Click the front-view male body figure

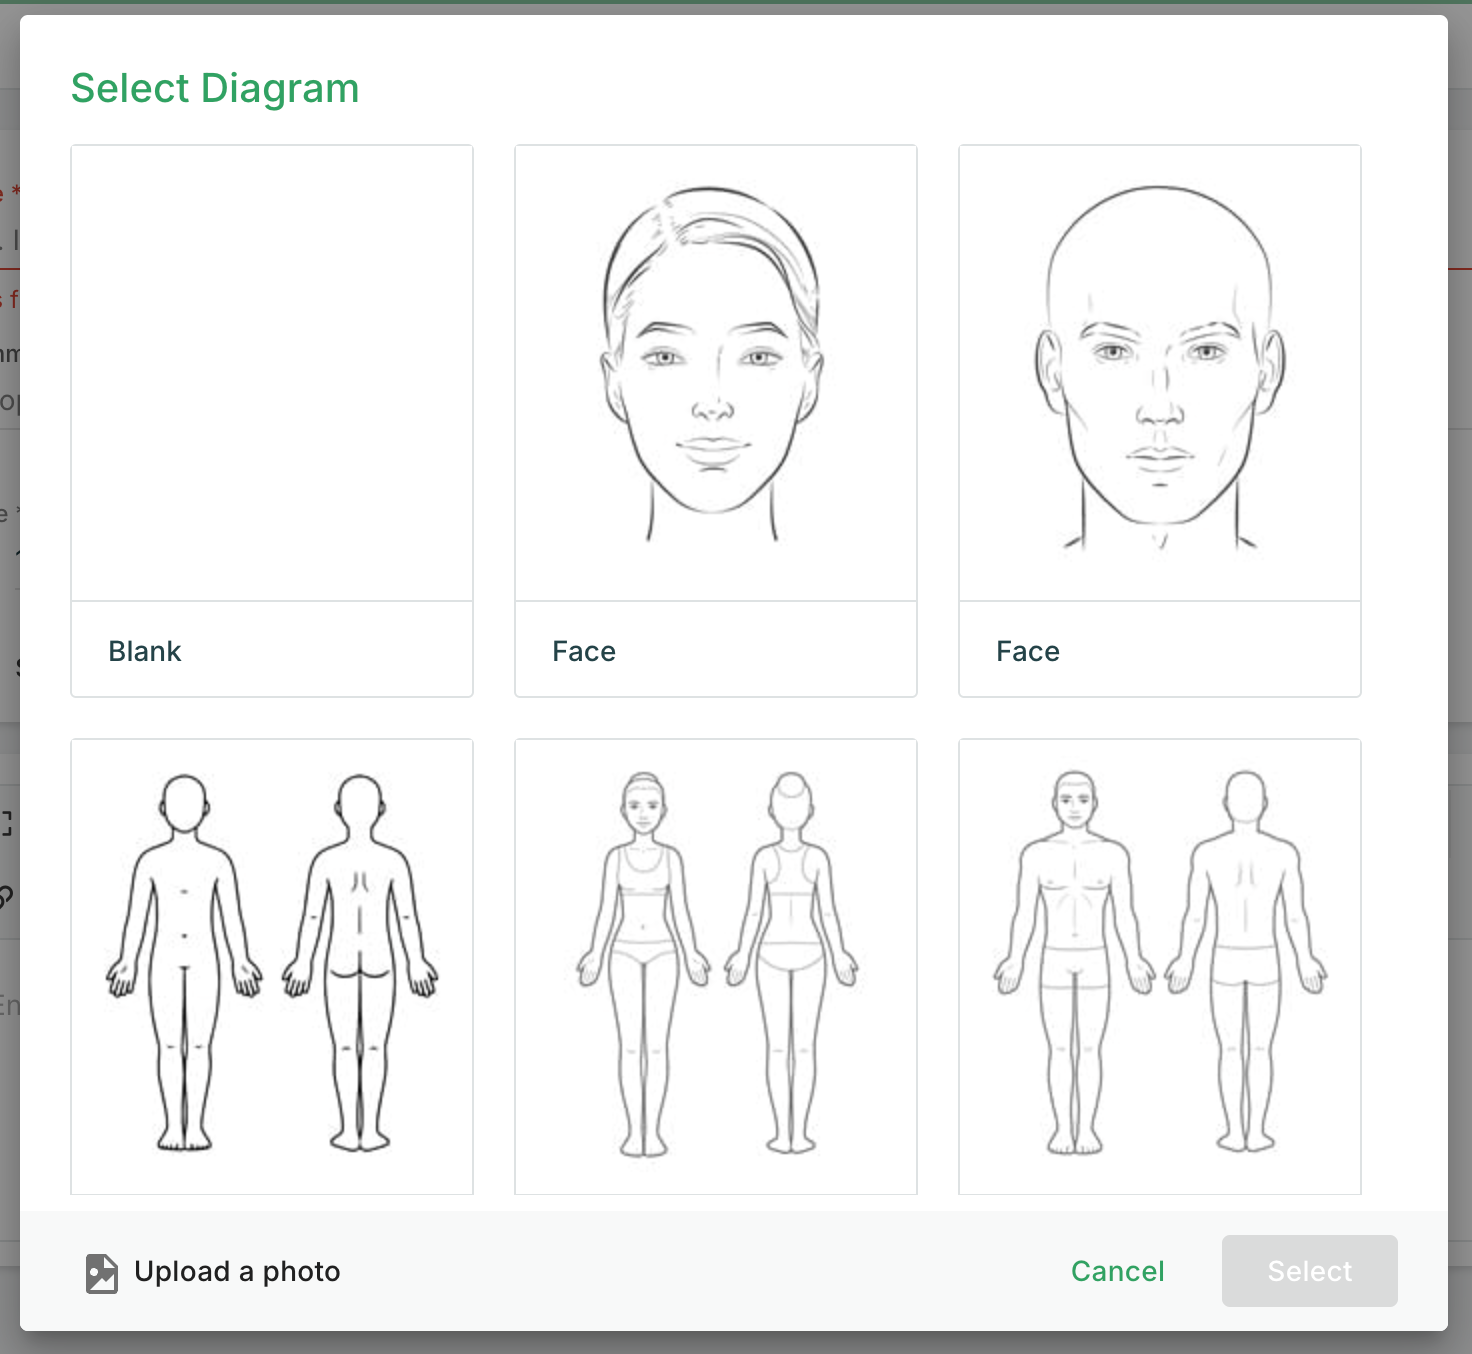click(x=1075, y=962)
